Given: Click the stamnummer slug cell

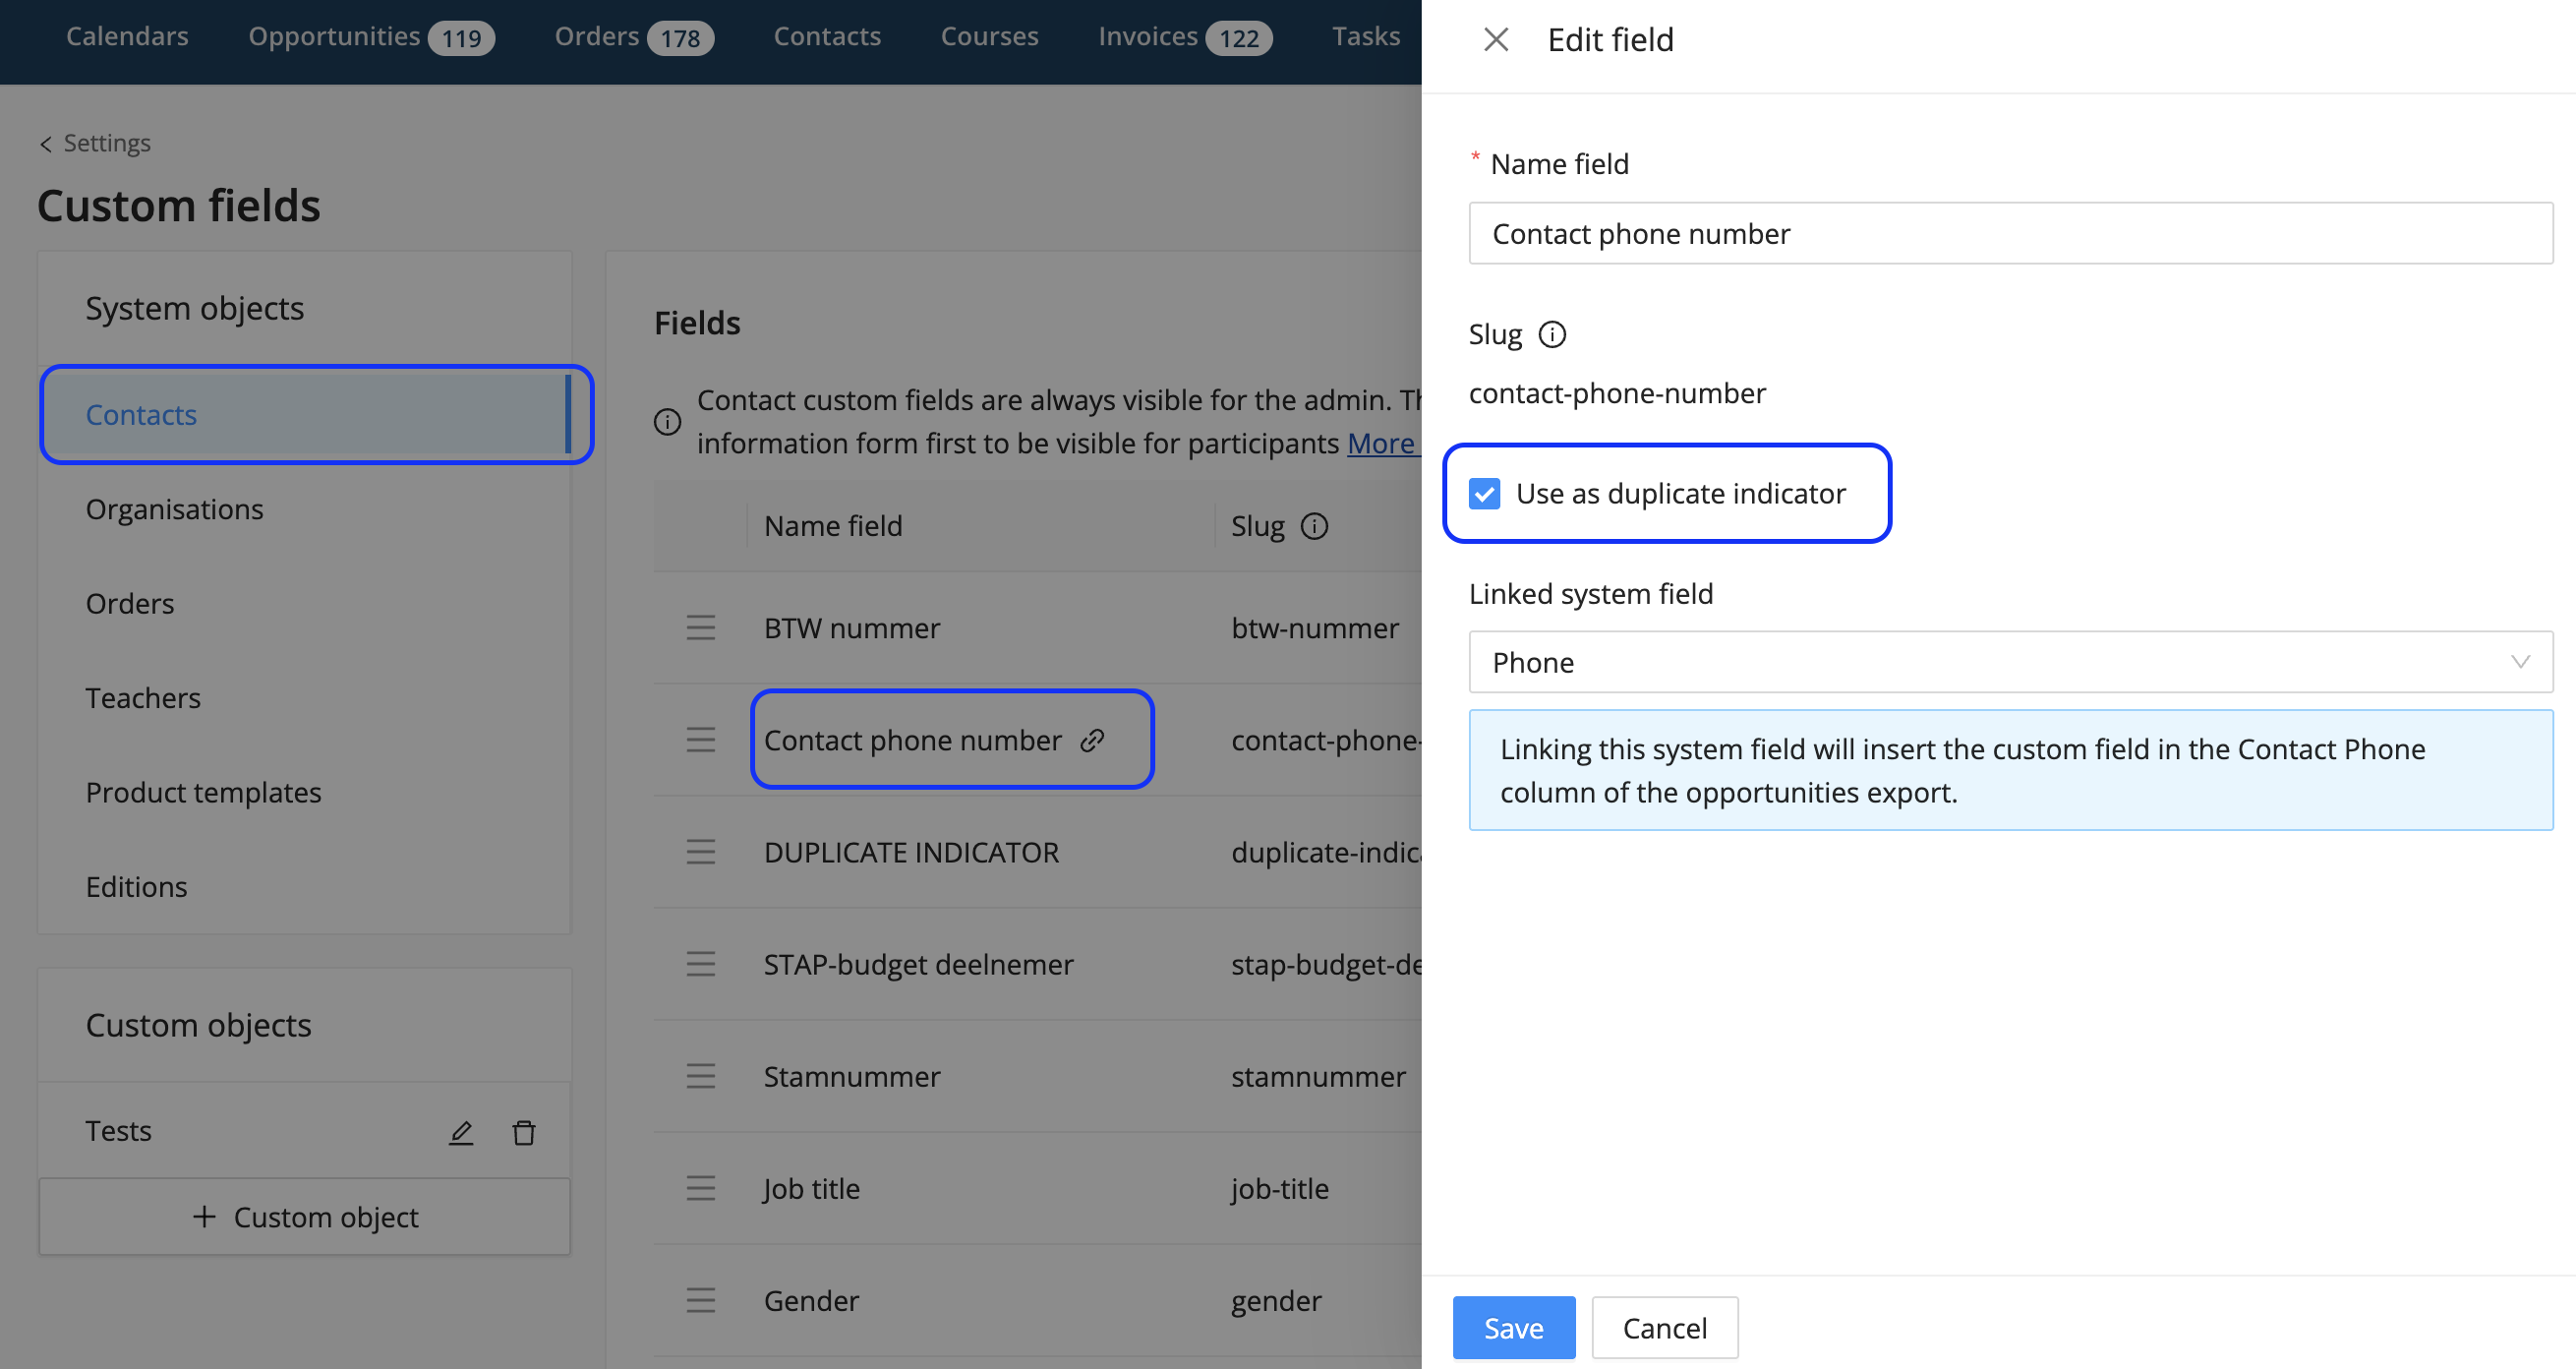Looking at the screenshot, I should pos(1318,1076).
